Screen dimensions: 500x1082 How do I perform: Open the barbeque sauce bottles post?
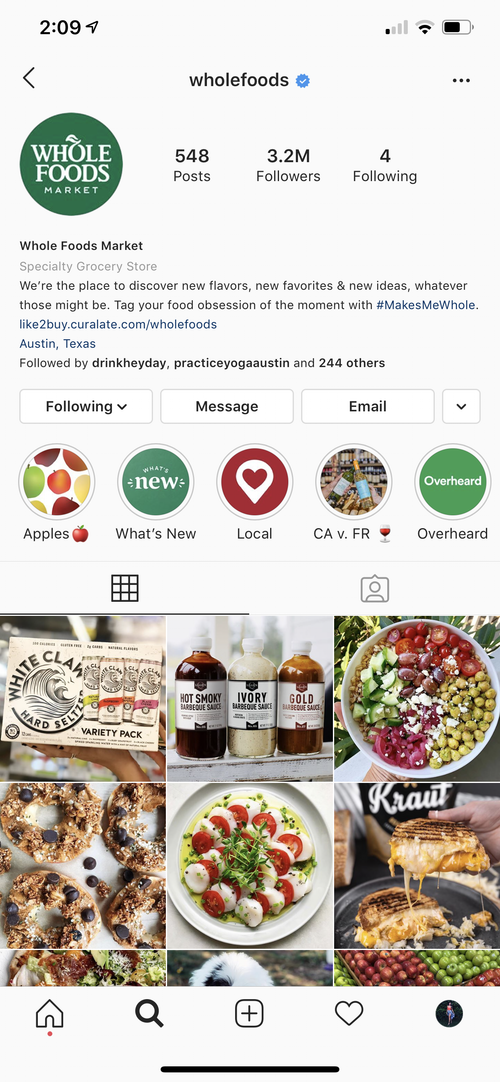(x=250, y=698)
